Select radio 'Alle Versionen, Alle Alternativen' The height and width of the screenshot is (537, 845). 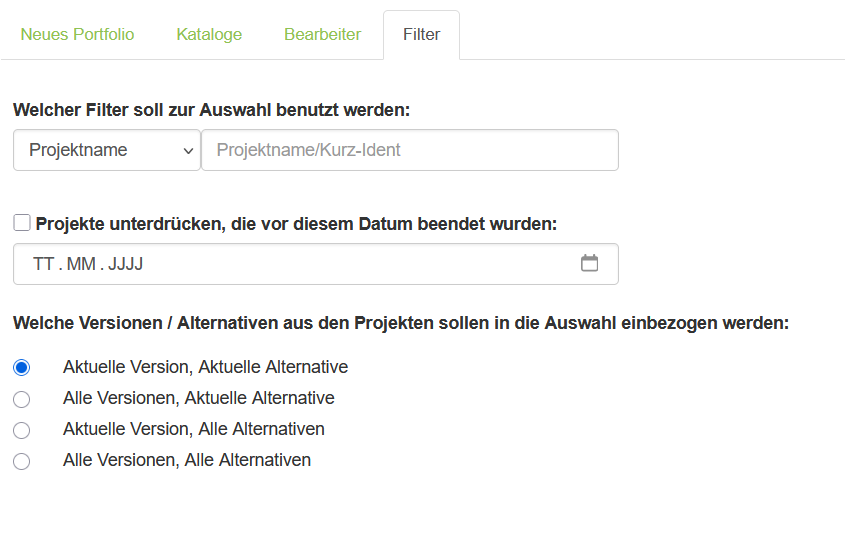(21, 461)
